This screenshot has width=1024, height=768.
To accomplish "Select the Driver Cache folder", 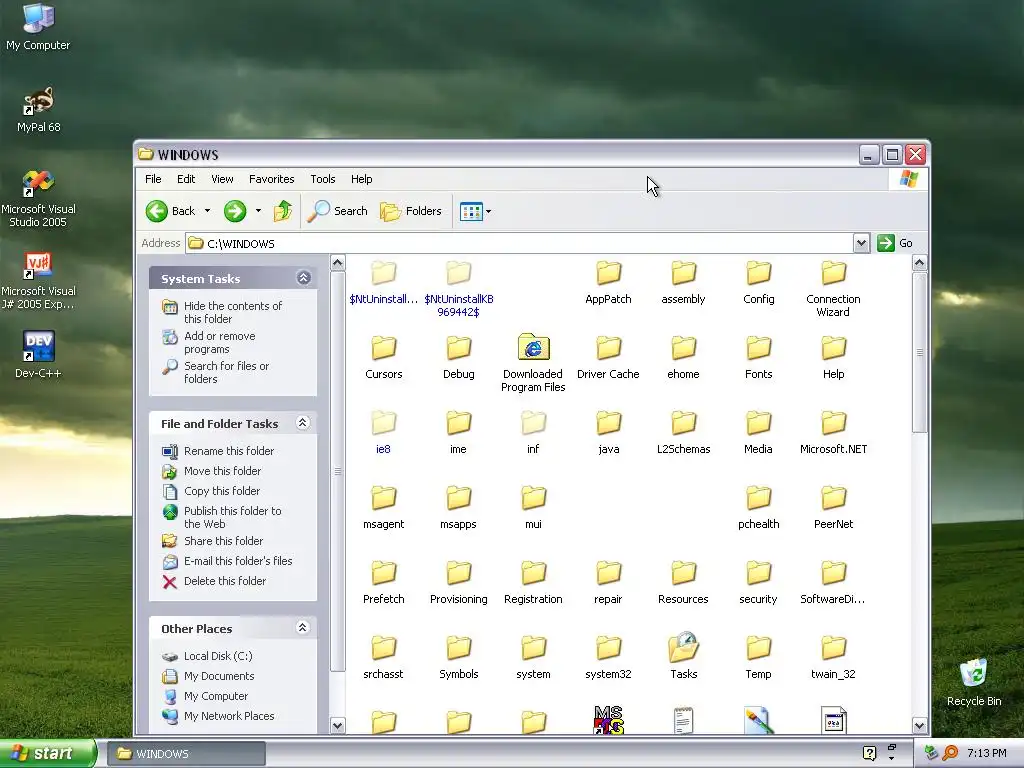I will click(x=608, y=357).
